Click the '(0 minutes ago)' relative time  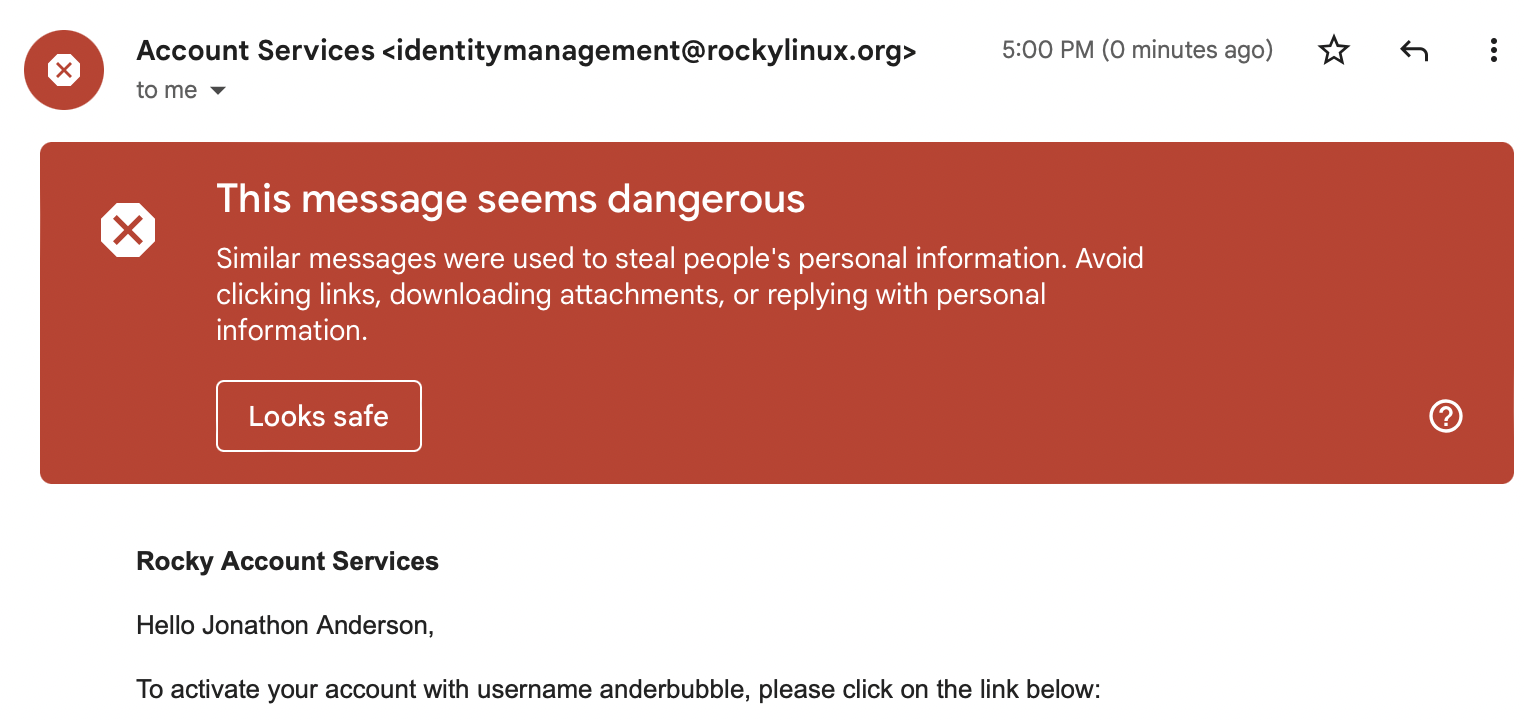[1187, 50]
